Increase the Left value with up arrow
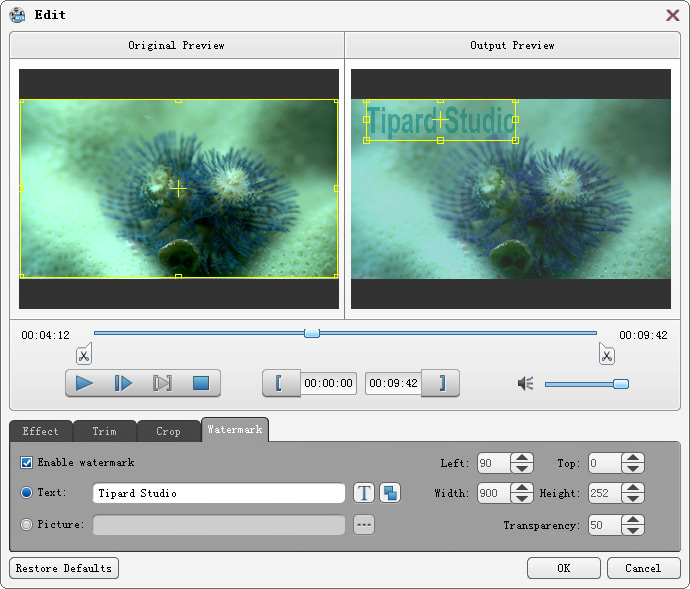The height and width of the screenshot is (589, 690). [x=522, y=458]
